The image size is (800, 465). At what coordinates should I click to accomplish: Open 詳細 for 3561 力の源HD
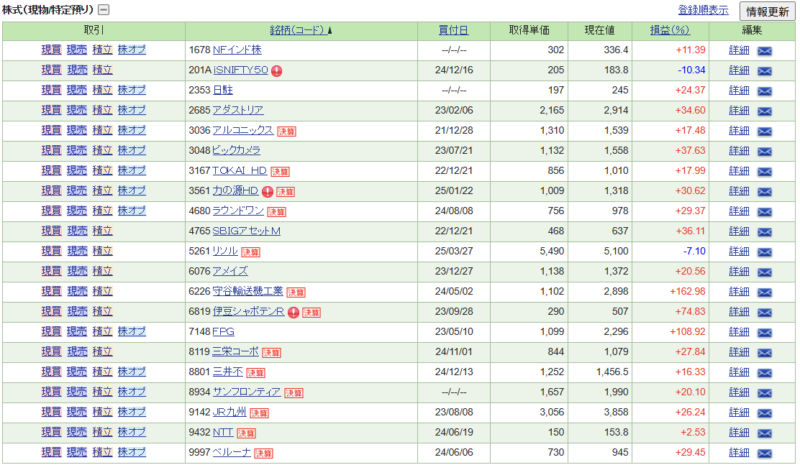[739, 190]
